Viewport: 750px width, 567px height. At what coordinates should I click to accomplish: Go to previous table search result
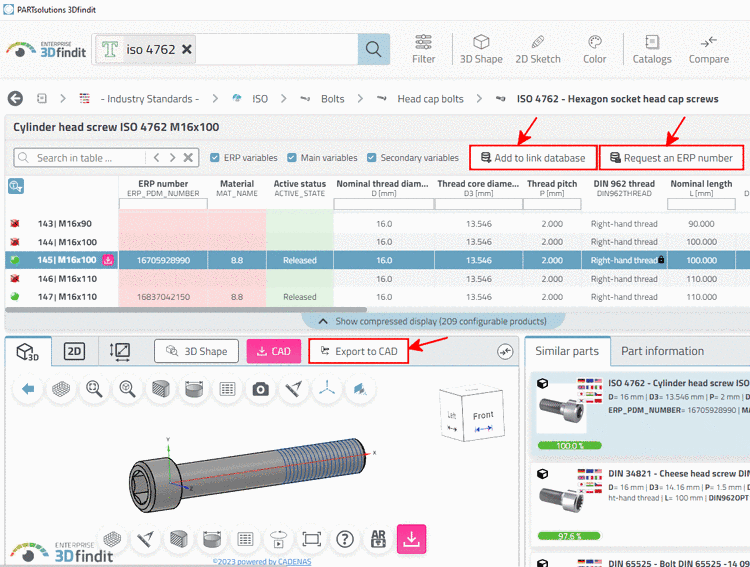pyautogui.click(x=156, y=157)
